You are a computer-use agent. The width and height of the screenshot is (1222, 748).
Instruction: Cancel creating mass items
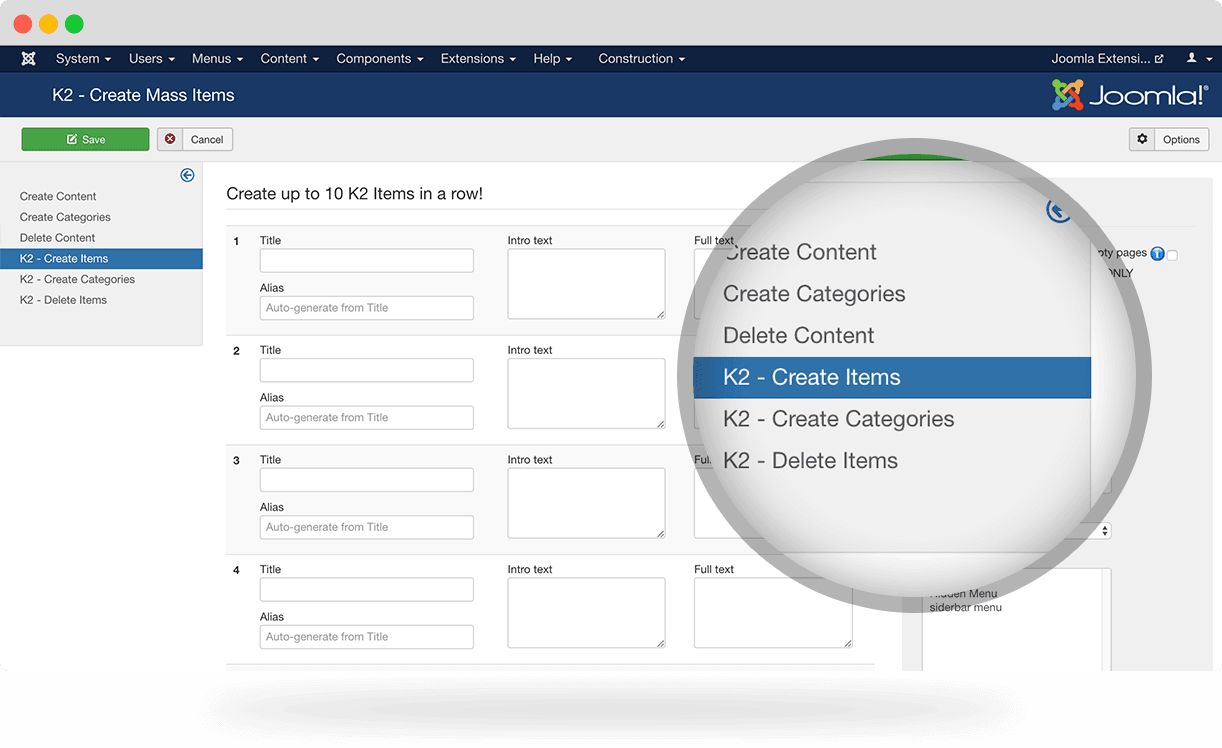pyautogui.click(x=195, y=139)
